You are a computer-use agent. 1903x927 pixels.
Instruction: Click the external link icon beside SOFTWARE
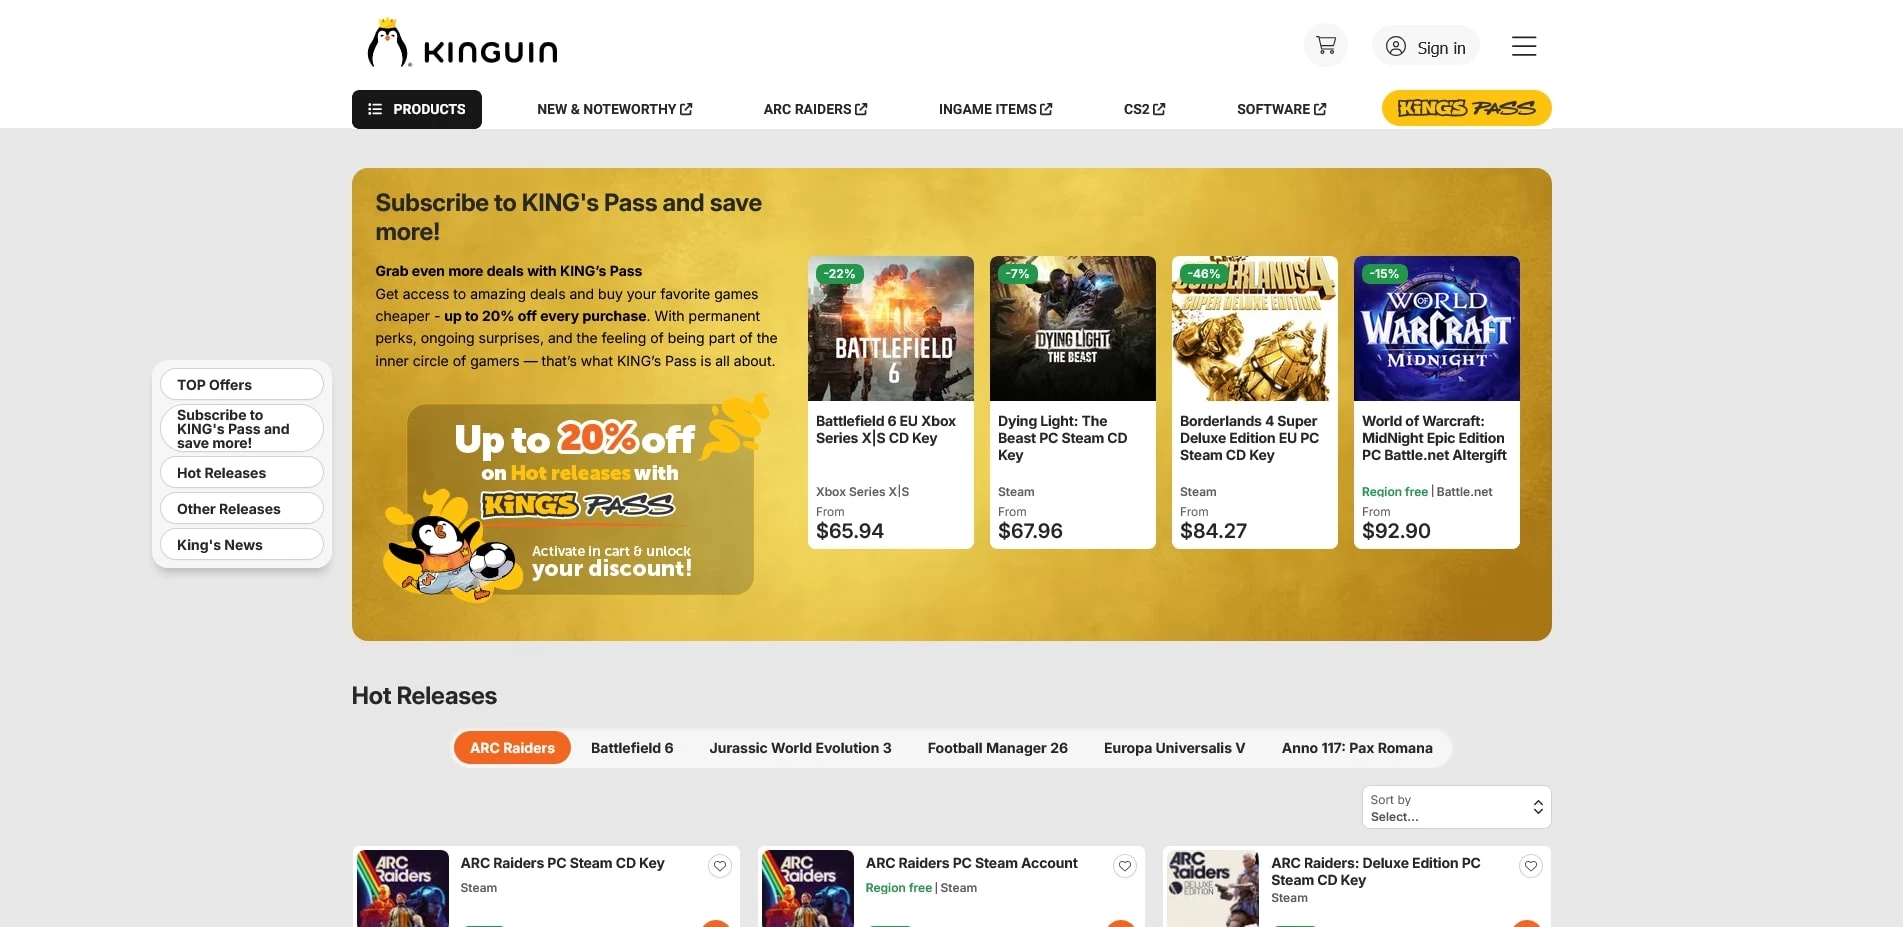pos(1320,109)
